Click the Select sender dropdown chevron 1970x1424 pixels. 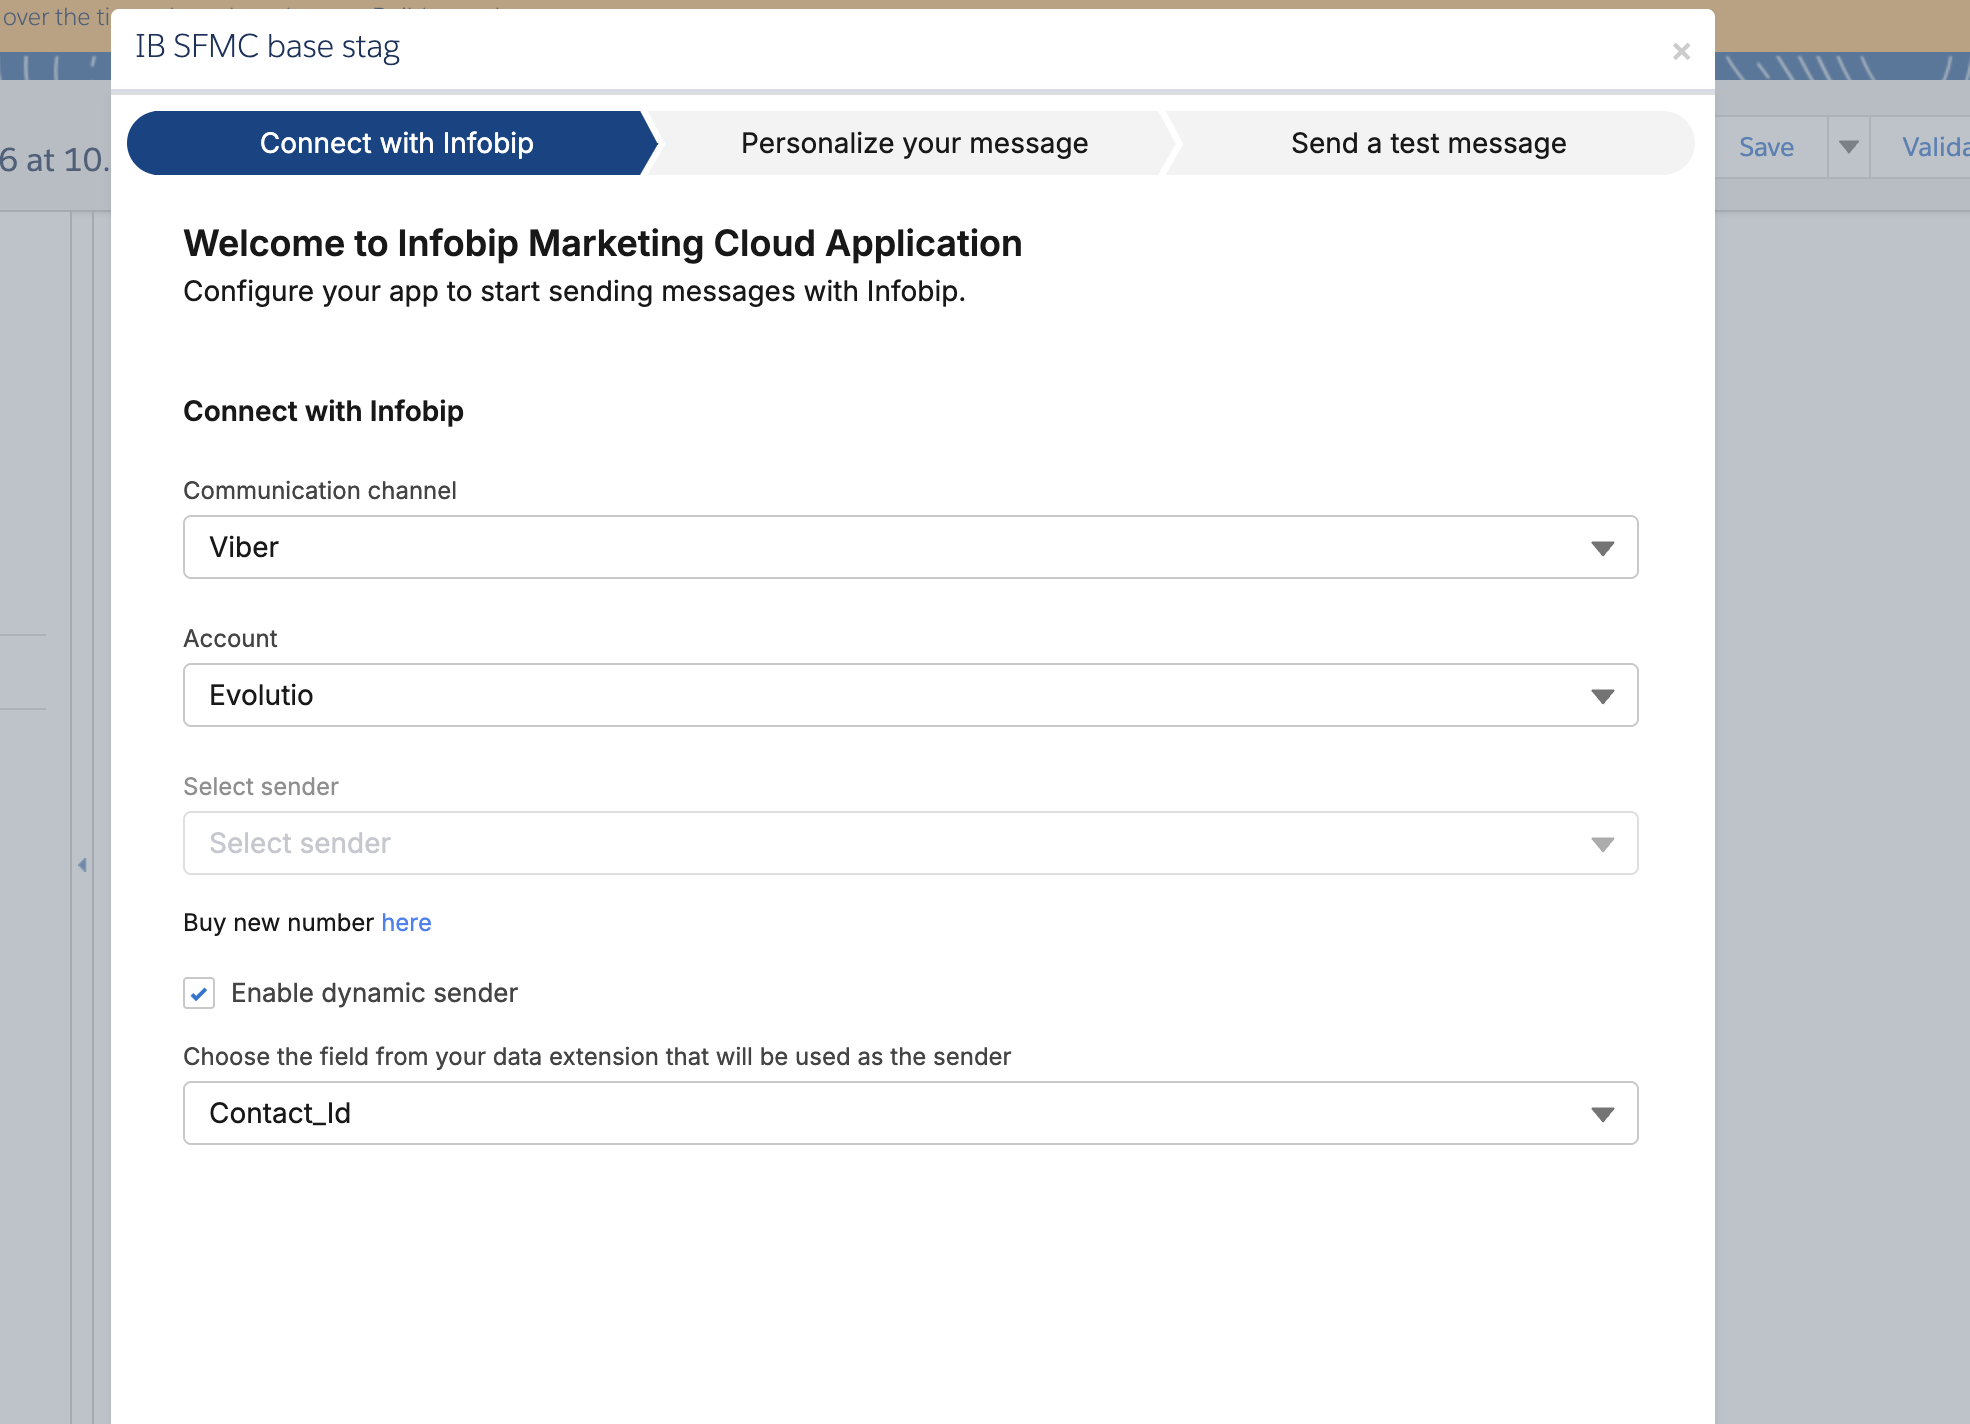pos(1602,843)
